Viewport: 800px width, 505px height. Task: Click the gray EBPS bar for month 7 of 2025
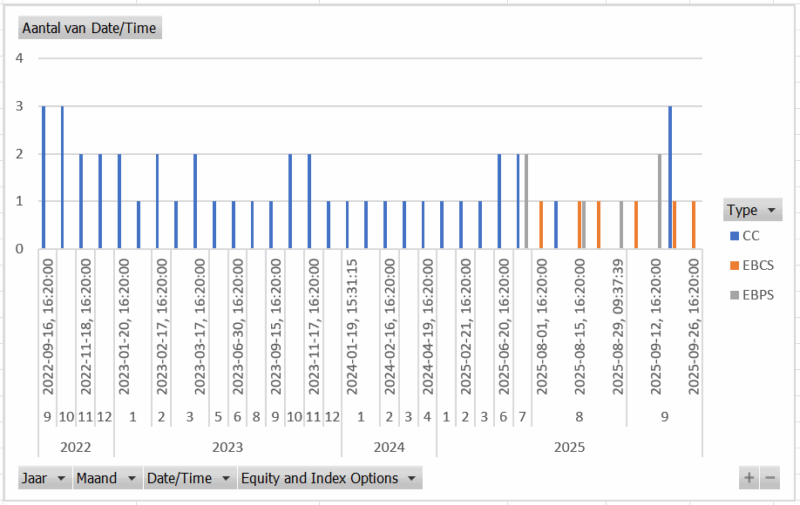[526, 200]
